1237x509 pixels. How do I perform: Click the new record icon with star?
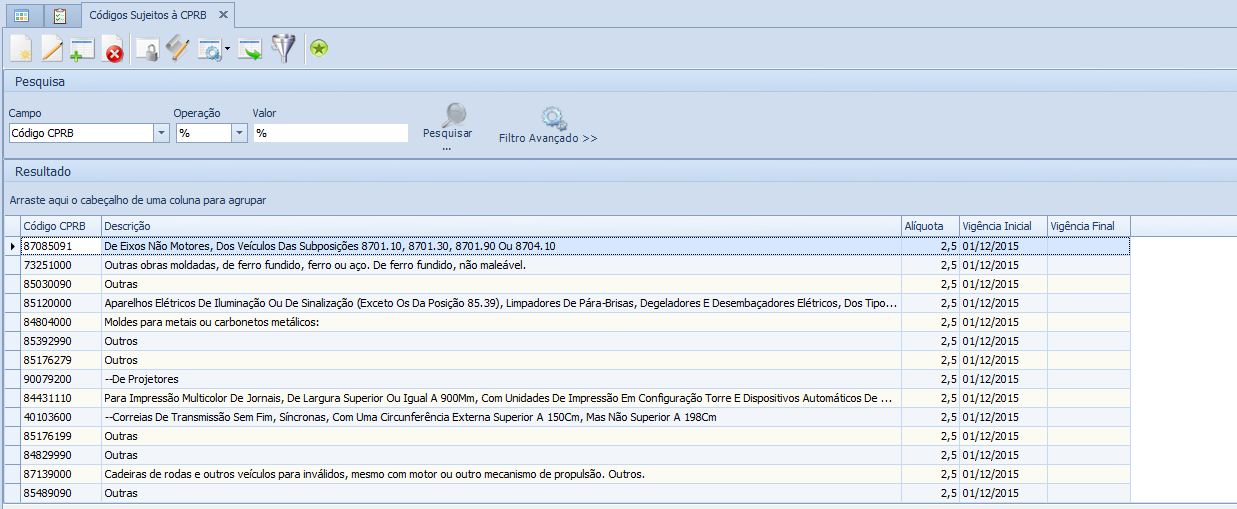pyautogui.click(x=20, y=49)
